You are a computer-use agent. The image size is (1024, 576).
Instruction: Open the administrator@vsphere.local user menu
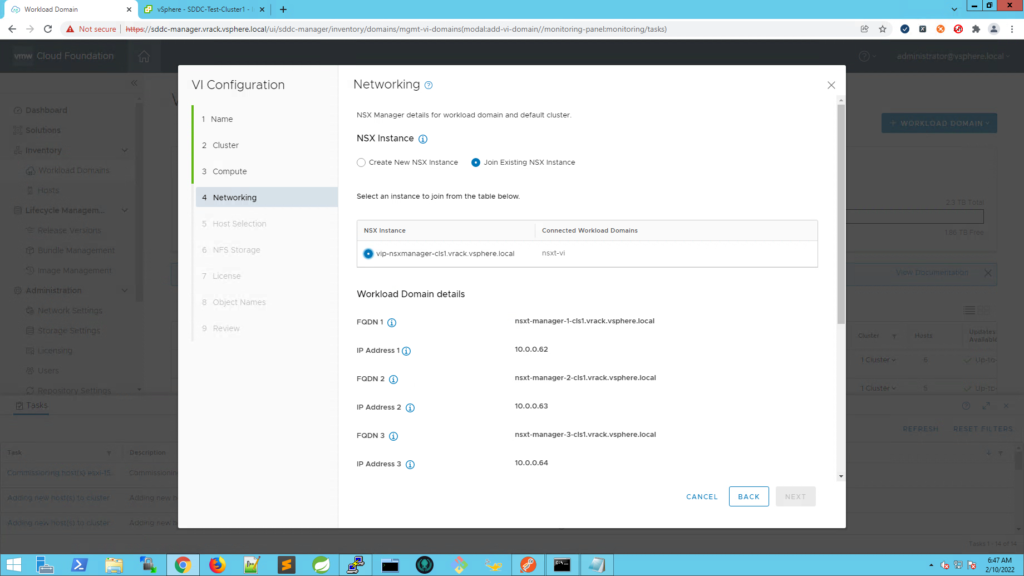pos(953,56)
